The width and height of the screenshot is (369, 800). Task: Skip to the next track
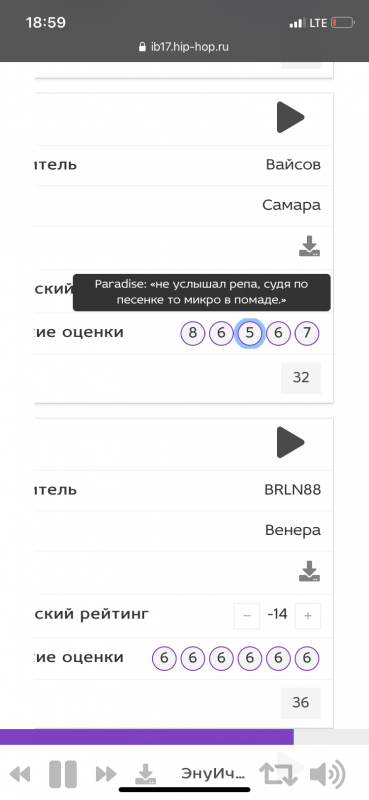[x=106, y=774]
